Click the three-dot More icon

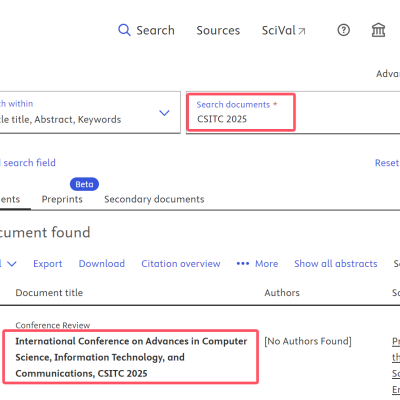243,264
